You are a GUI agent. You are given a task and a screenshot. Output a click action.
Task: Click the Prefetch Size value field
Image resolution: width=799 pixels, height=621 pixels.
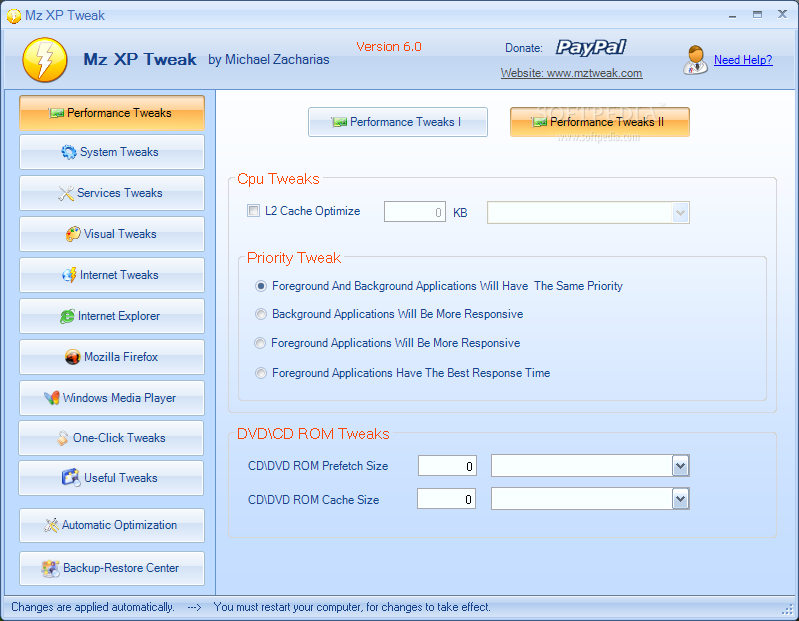tap(447, 466)
